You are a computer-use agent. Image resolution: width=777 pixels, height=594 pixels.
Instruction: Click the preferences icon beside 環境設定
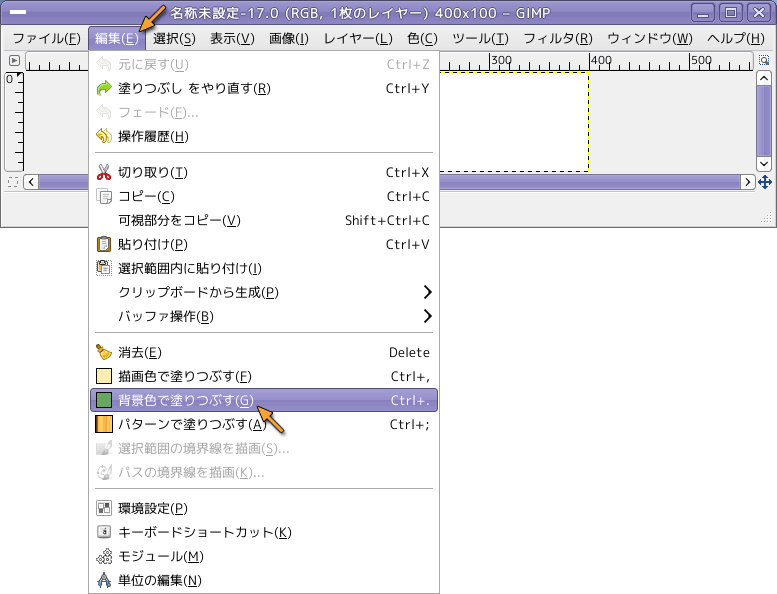point(104,508)
